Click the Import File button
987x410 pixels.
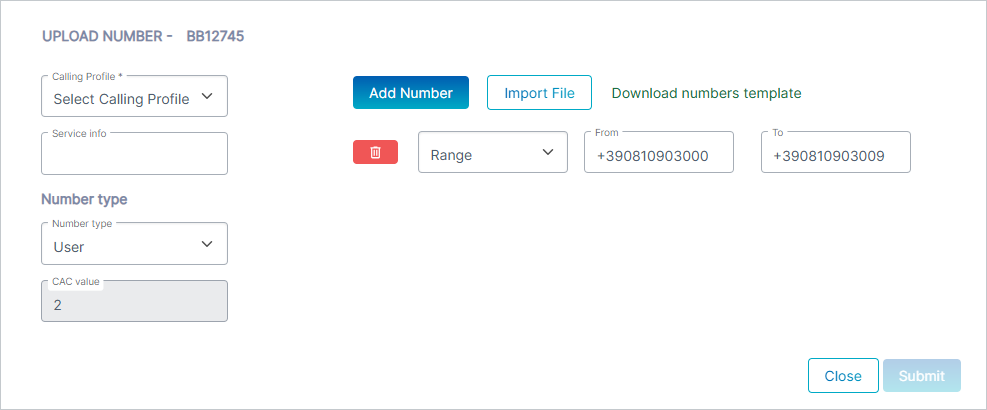coord(539,93)
